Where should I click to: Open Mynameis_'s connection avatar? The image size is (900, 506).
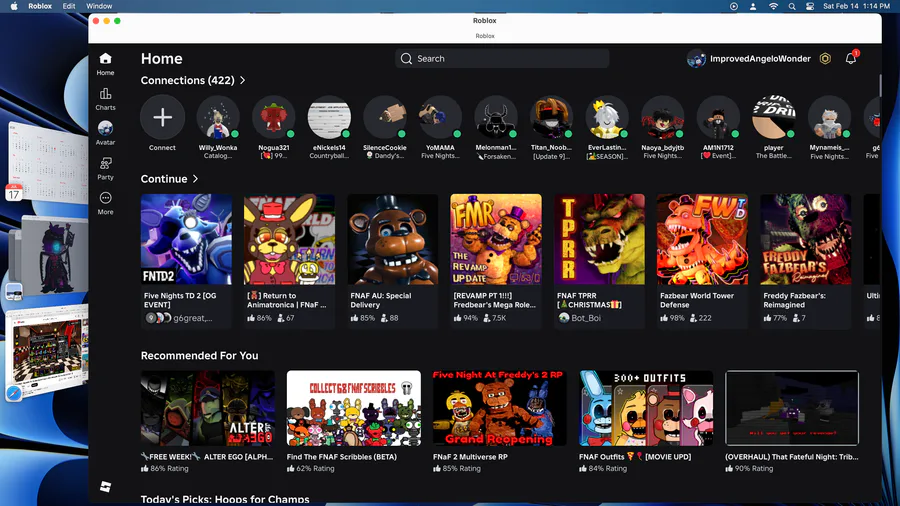pos(829,117)
